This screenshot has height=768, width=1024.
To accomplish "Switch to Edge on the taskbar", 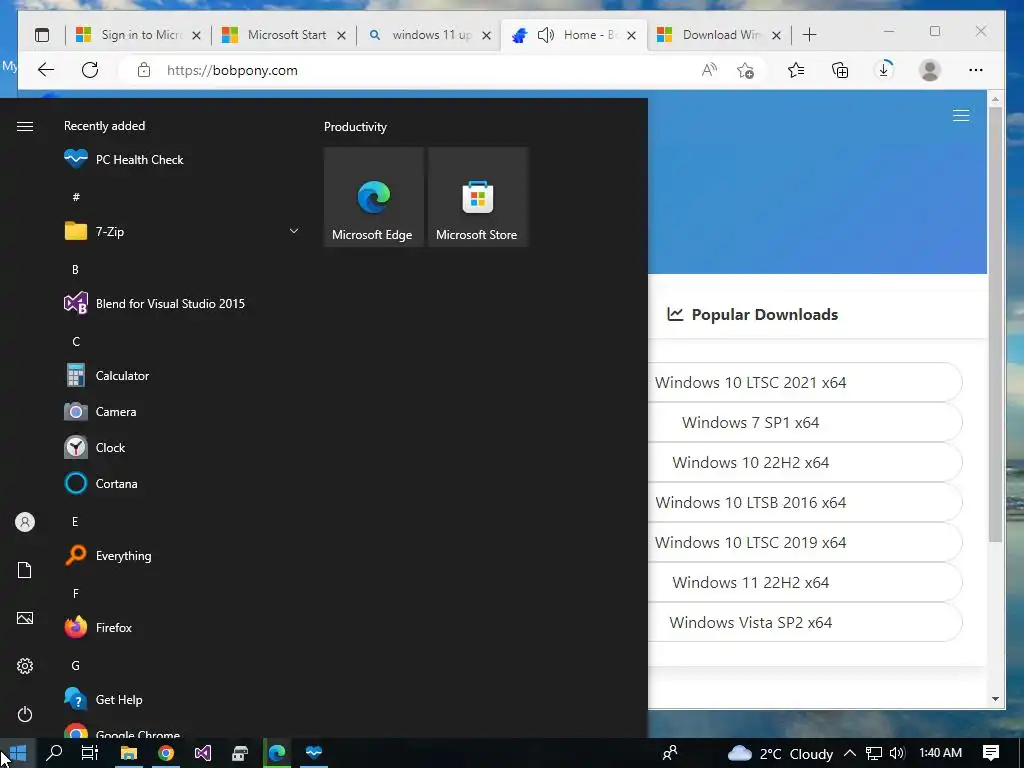I will [x=277, y=753].
